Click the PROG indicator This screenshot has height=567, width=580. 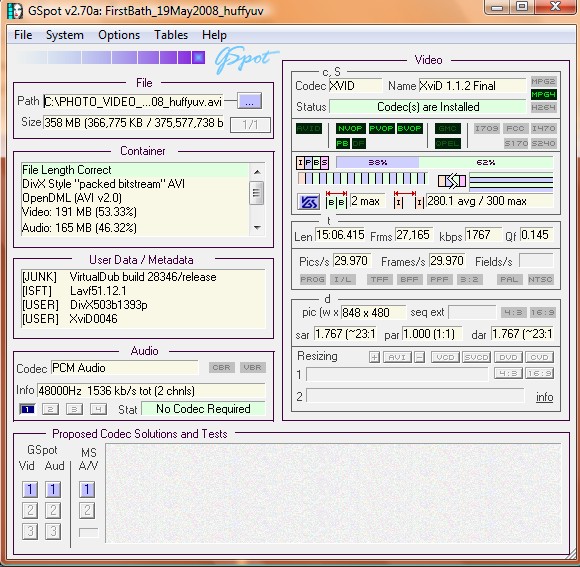[x=313, y=279]
